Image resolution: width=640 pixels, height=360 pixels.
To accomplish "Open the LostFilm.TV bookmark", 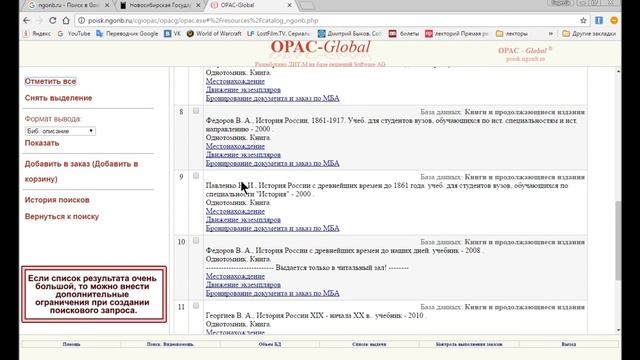I will pos(279,33).
